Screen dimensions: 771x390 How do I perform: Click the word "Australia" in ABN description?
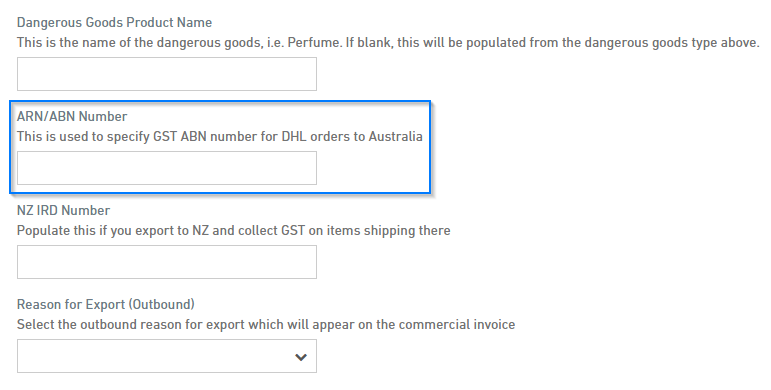pos(395,137)
